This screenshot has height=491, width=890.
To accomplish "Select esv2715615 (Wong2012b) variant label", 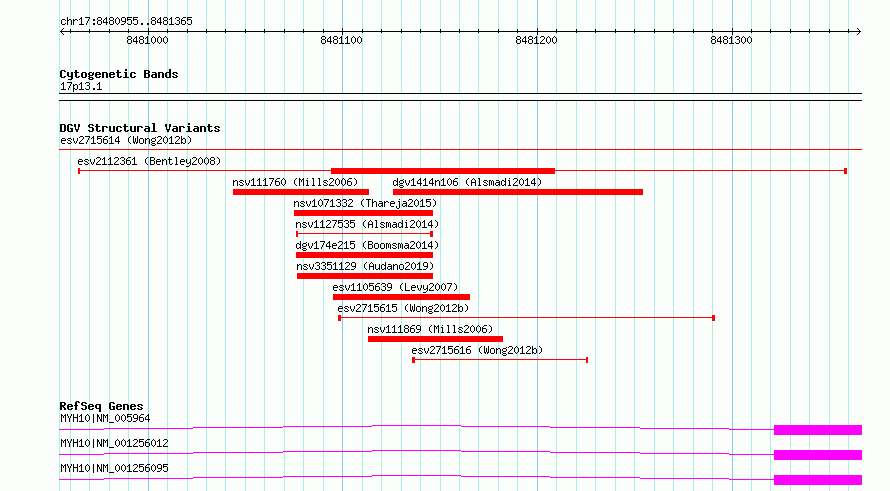I will pos(403,308).
